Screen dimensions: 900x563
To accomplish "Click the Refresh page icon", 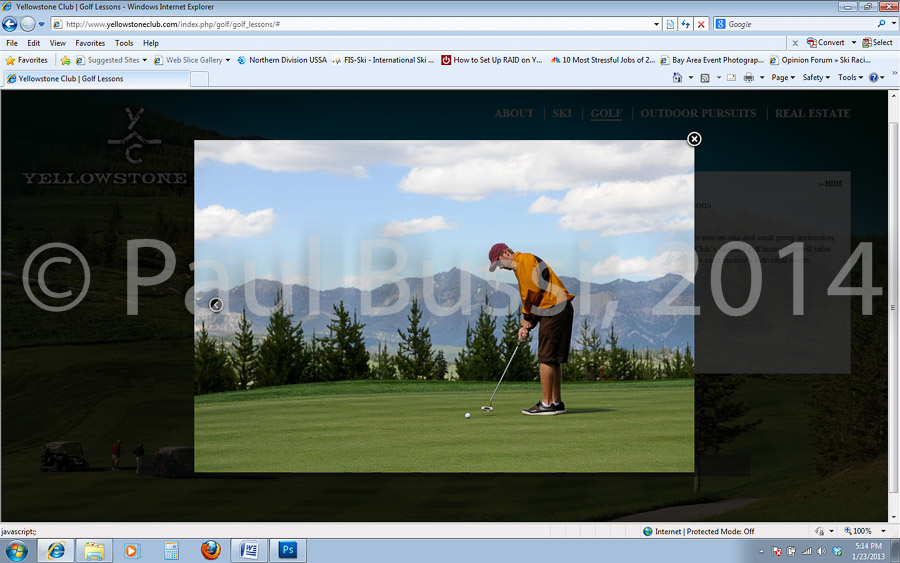I will (x=685, y=24).
